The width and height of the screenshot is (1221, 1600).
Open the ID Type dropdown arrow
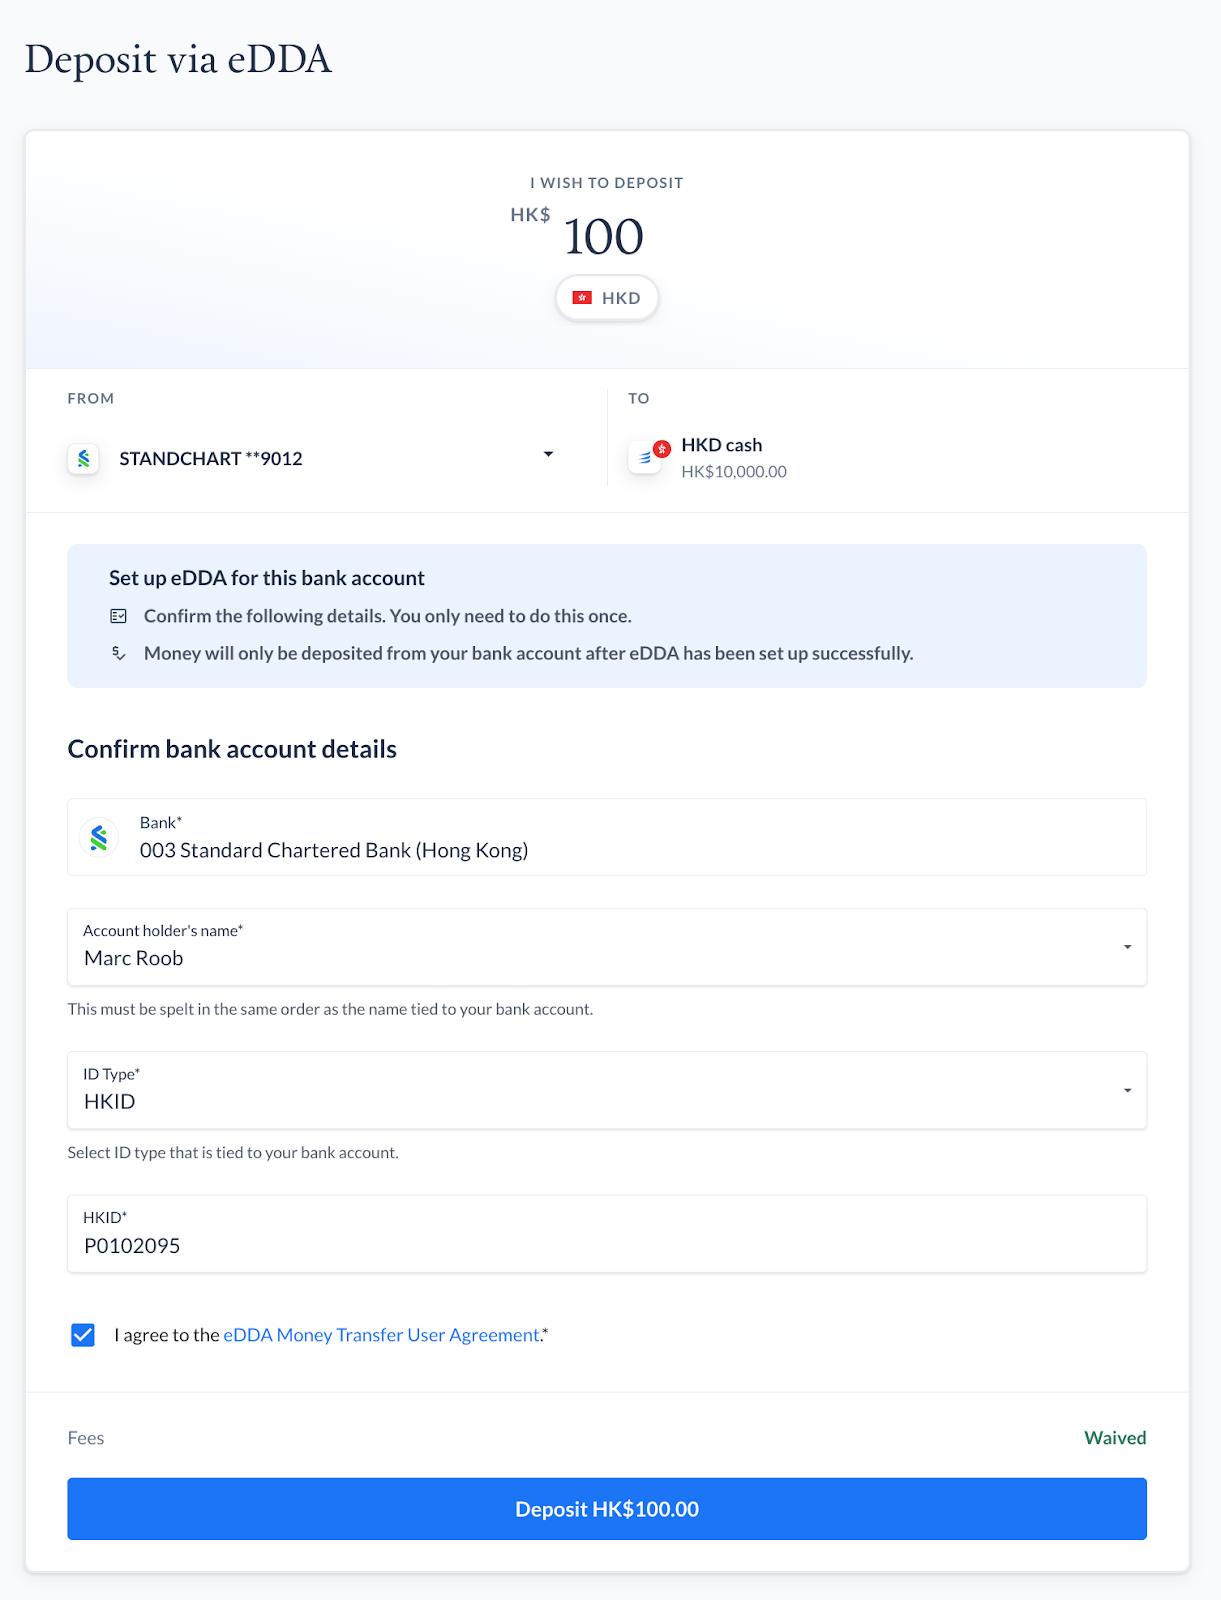click(x=1127, y=1091)
